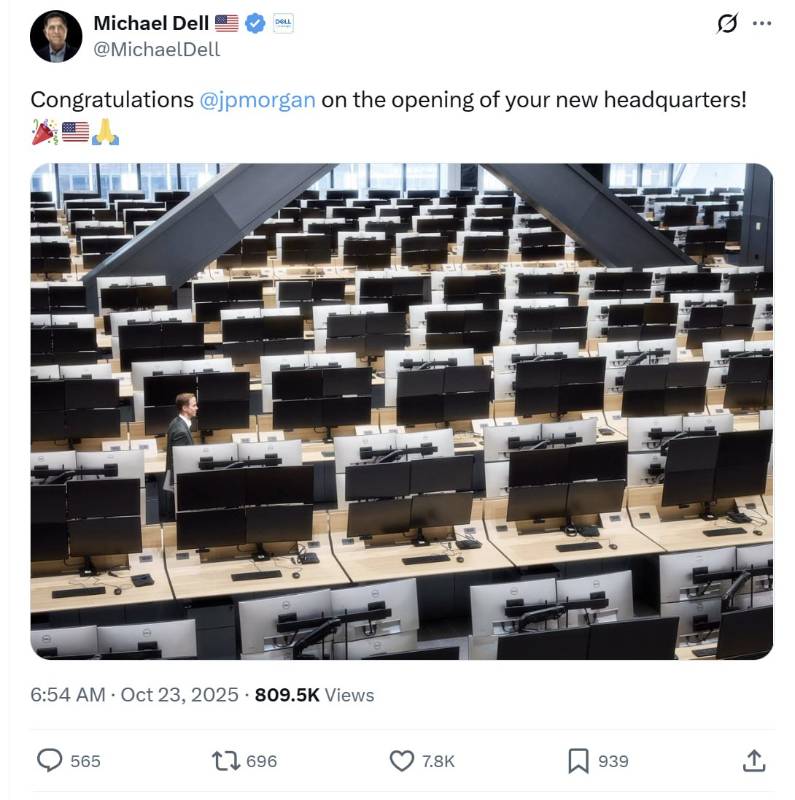View the 809.5K Views count

coord(314,695)
